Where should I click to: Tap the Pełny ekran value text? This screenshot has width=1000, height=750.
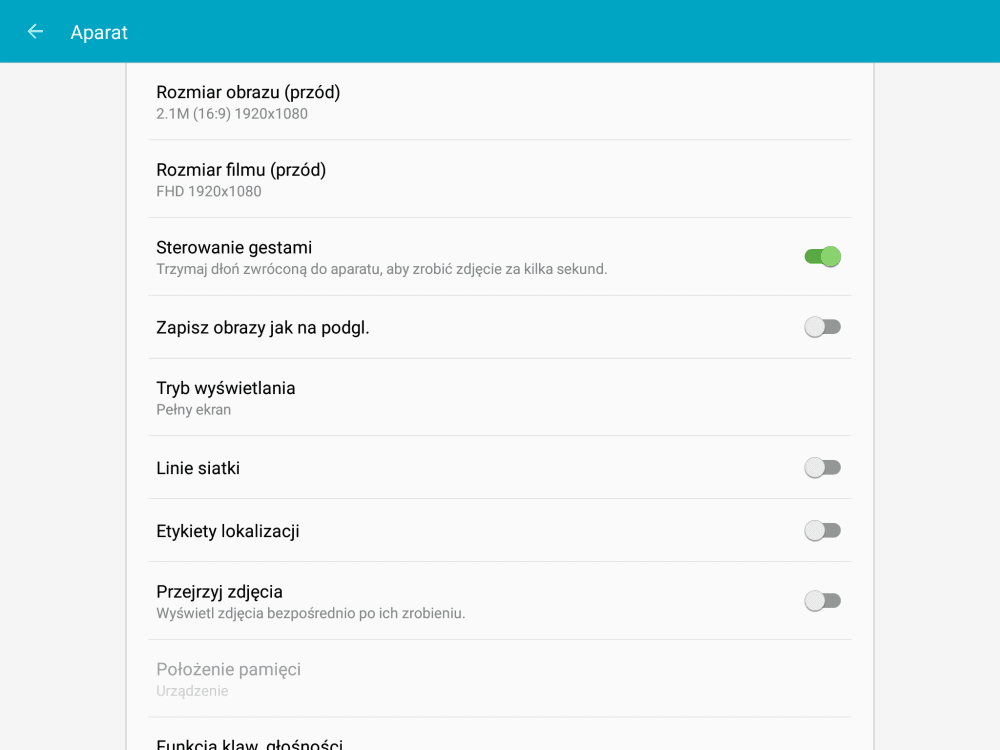click(x=193, y=409)
